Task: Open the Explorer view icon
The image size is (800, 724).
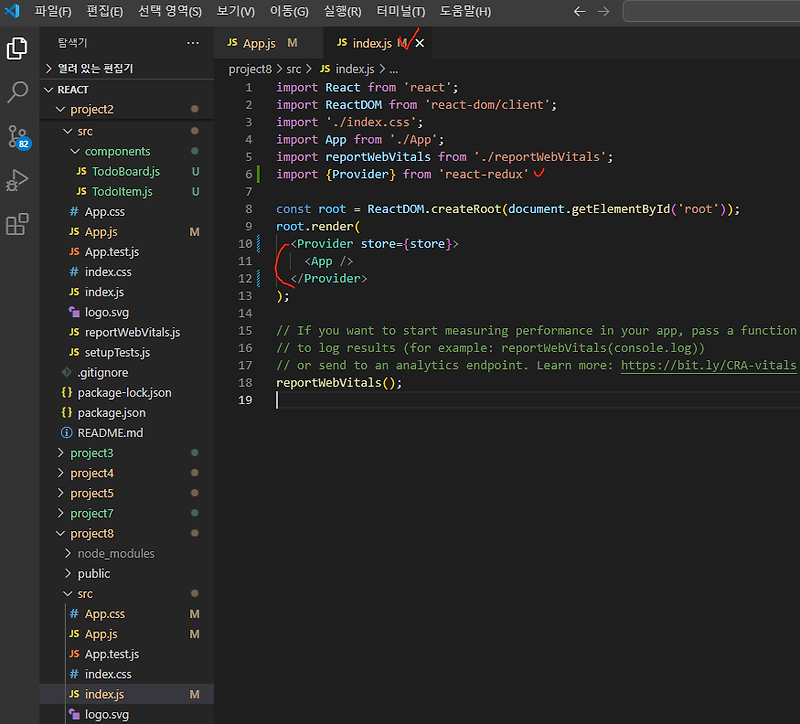Action: (x=16, y=47)
